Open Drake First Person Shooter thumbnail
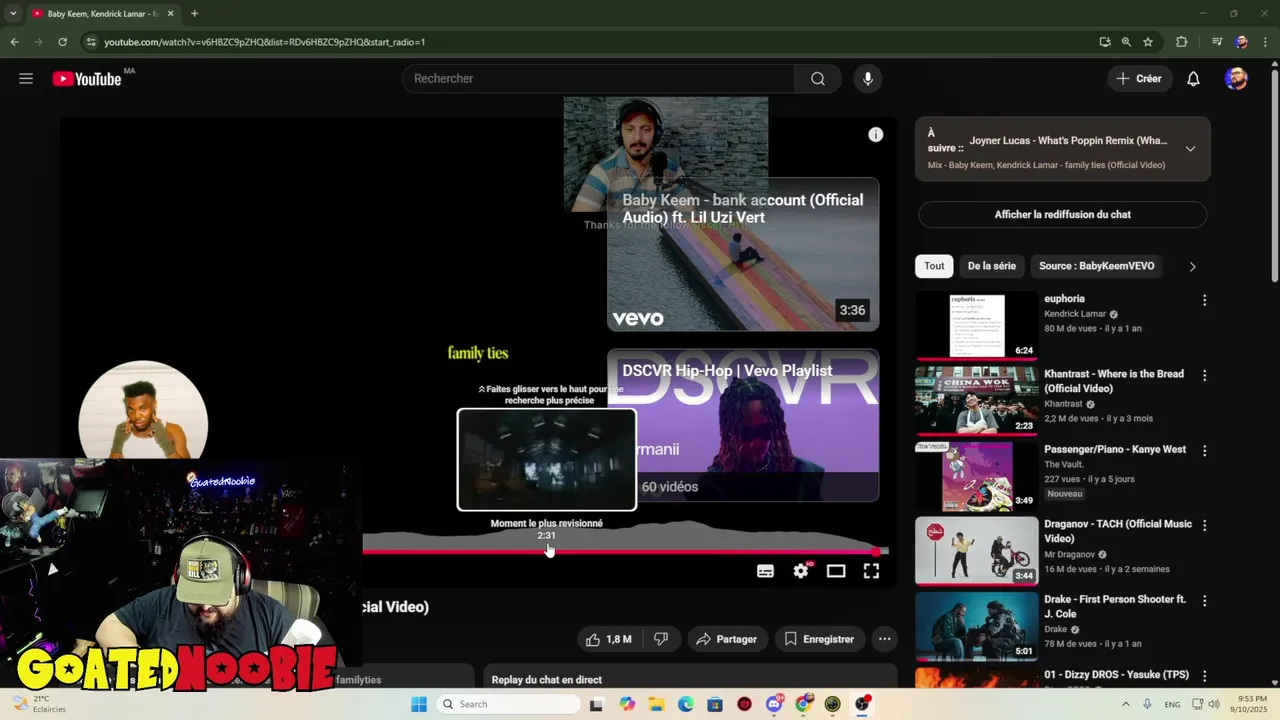1280x720 pixels. tap(977, 626)
